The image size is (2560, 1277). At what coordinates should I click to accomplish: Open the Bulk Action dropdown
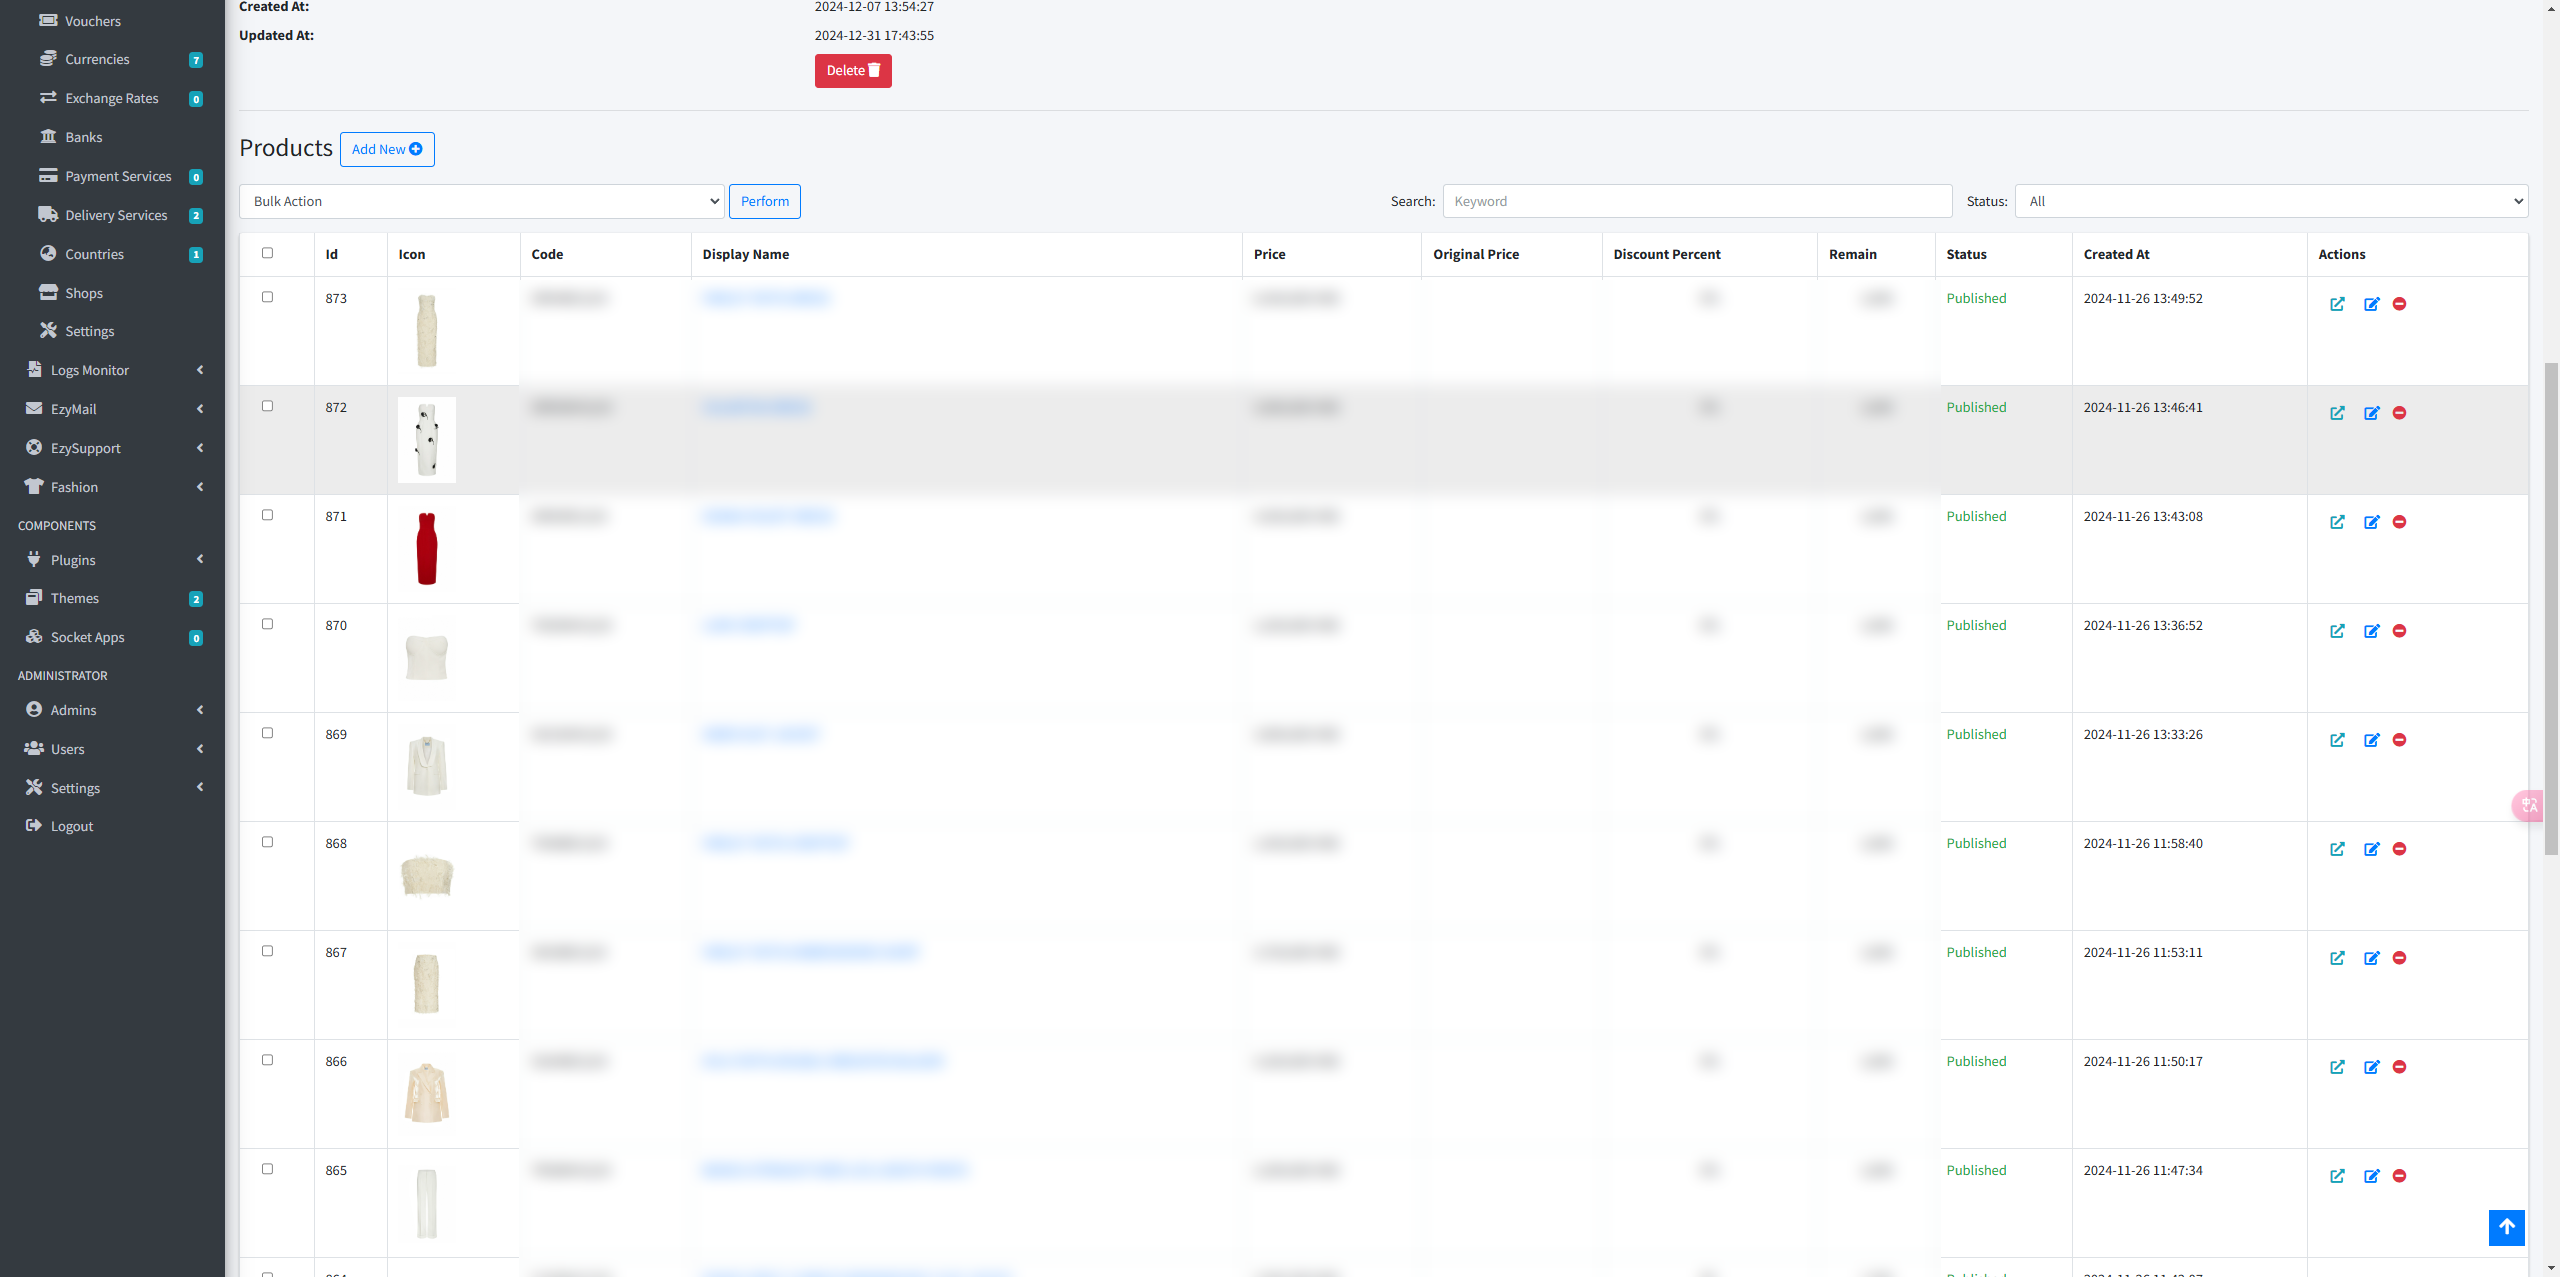[481, 201]
